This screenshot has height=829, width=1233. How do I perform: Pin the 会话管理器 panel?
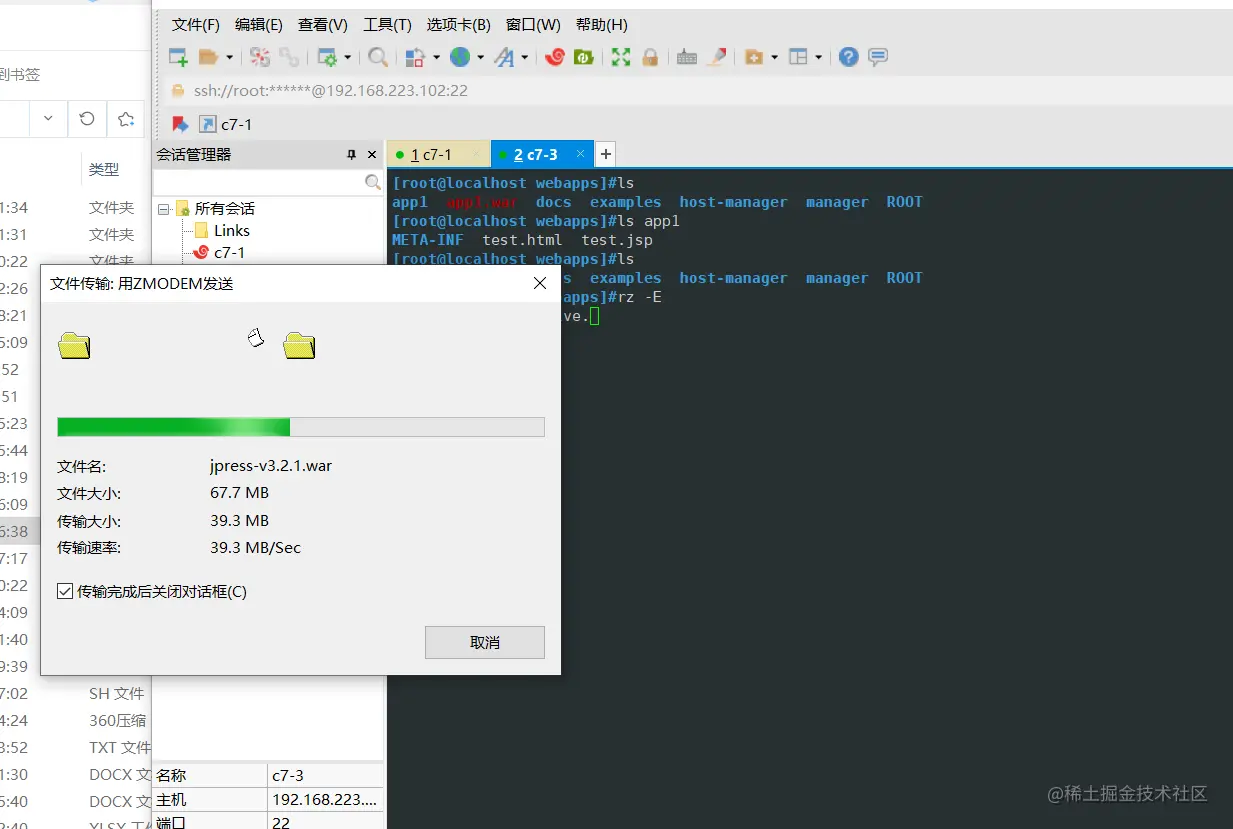(x=352, y=155)
